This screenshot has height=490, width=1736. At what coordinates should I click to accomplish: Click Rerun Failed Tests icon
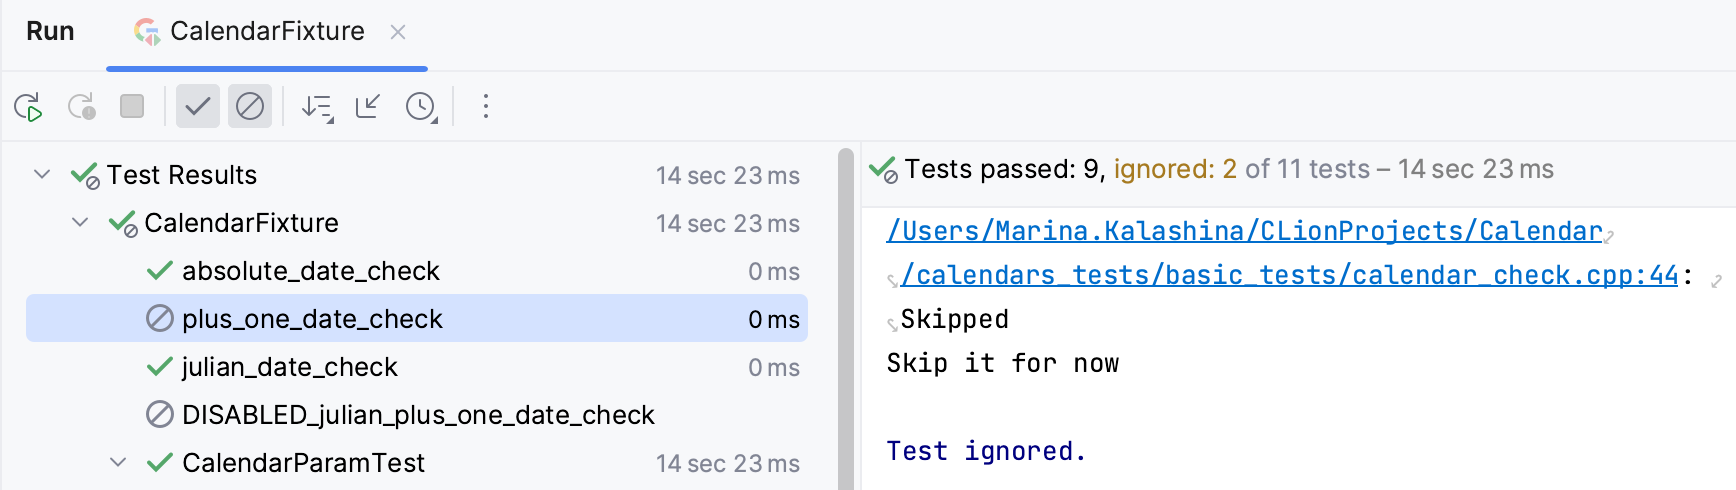click(81, 106)
